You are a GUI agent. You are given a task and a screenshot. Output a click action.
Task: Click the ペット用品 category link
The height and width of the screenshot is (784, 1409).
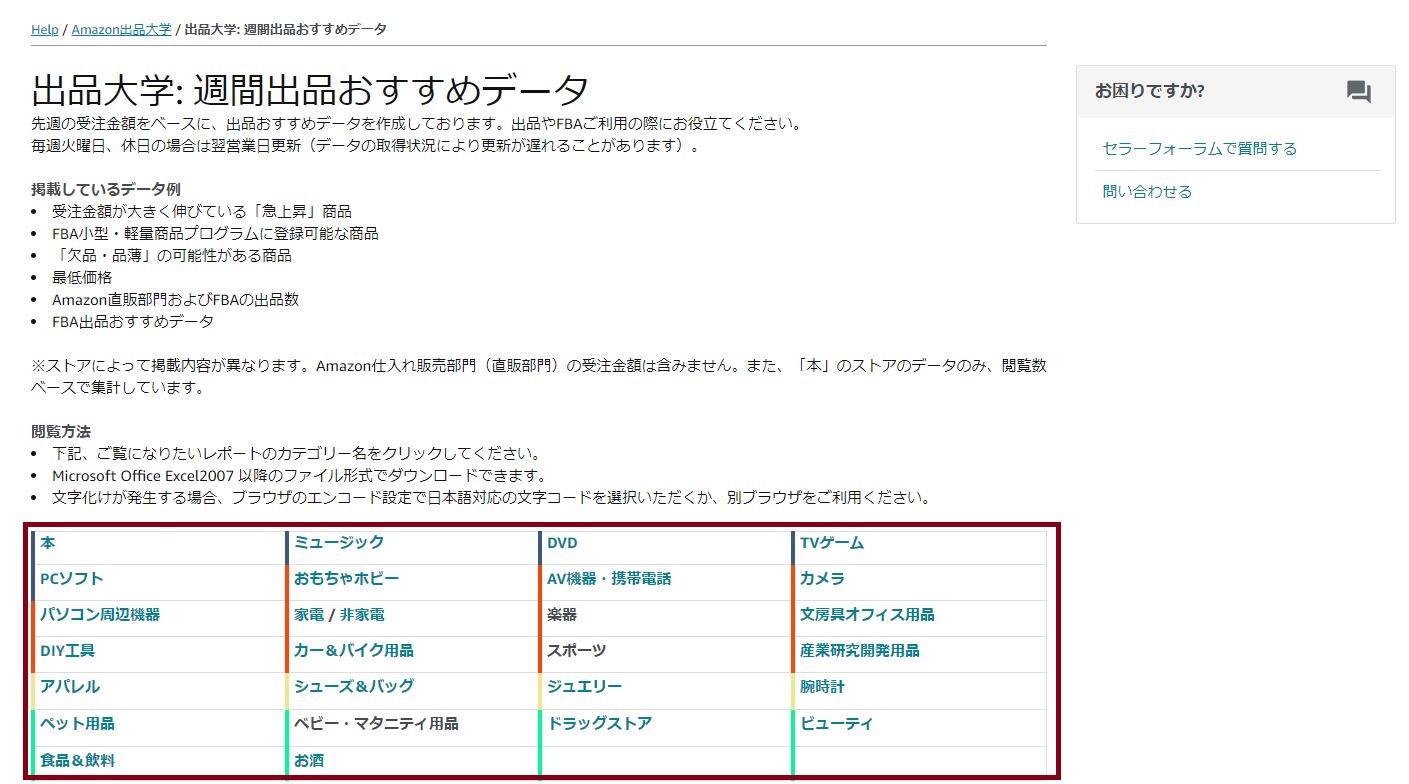[77, 724]
